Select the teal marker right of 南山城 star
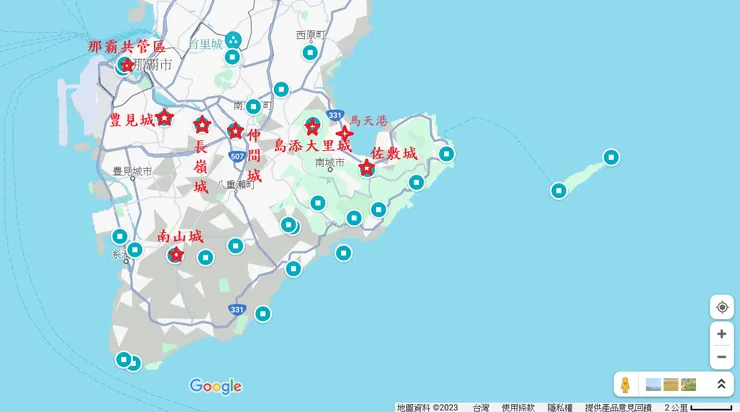The image size is (740, 412). pyautogui.click(x=205, y=258)
